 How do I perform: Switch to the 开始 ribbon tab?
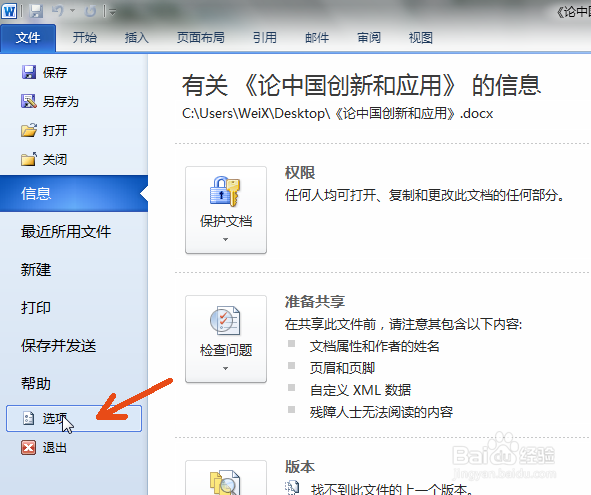click(x=85, y=38)
